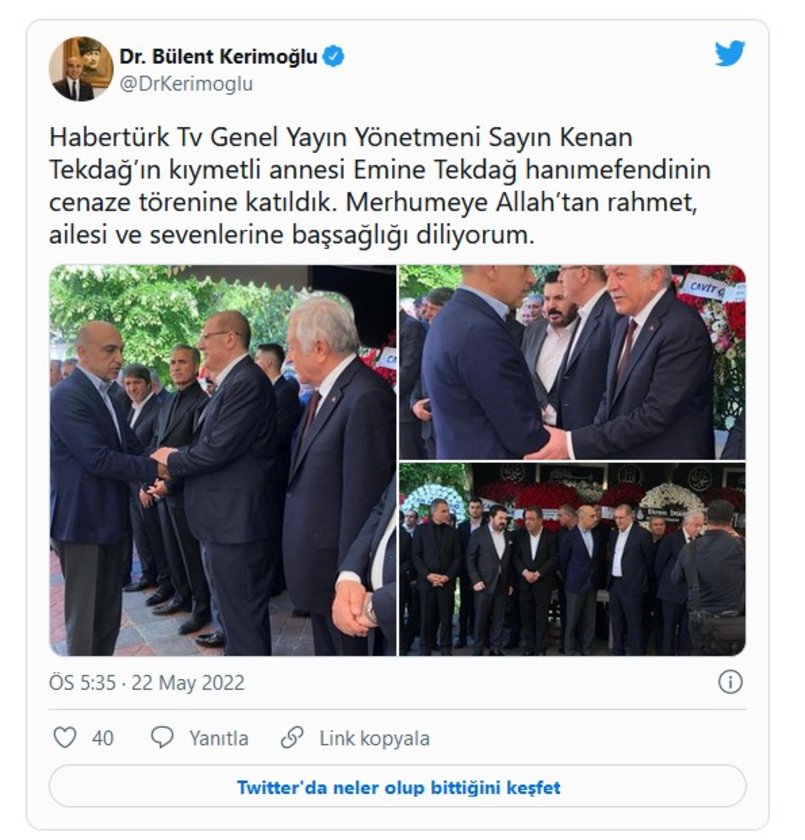The image size is (805, 840).
Task: Click the like count number 40
Action: [x=102, y=738]
